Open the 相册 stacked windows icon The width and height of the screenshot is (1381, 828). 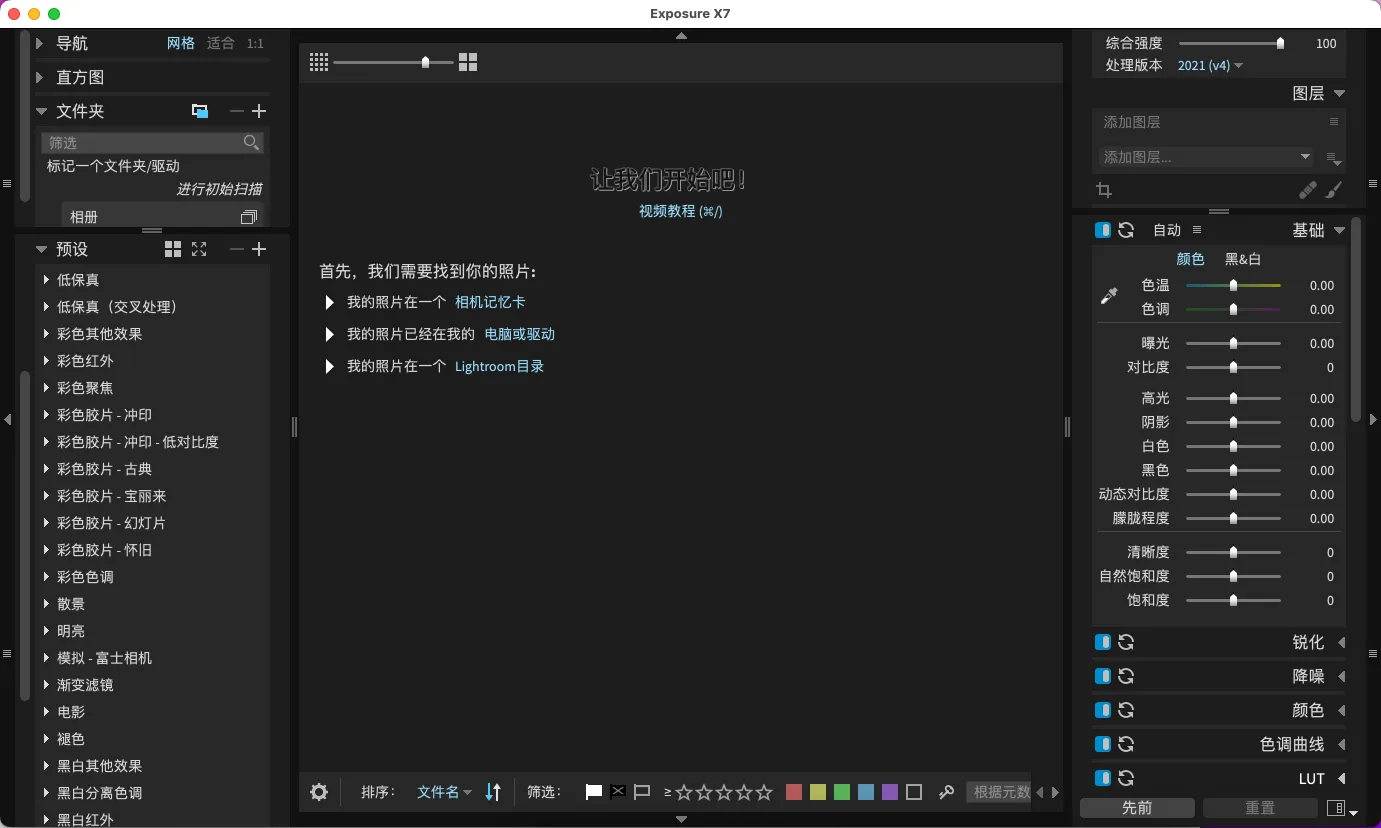tap(249, 217)
